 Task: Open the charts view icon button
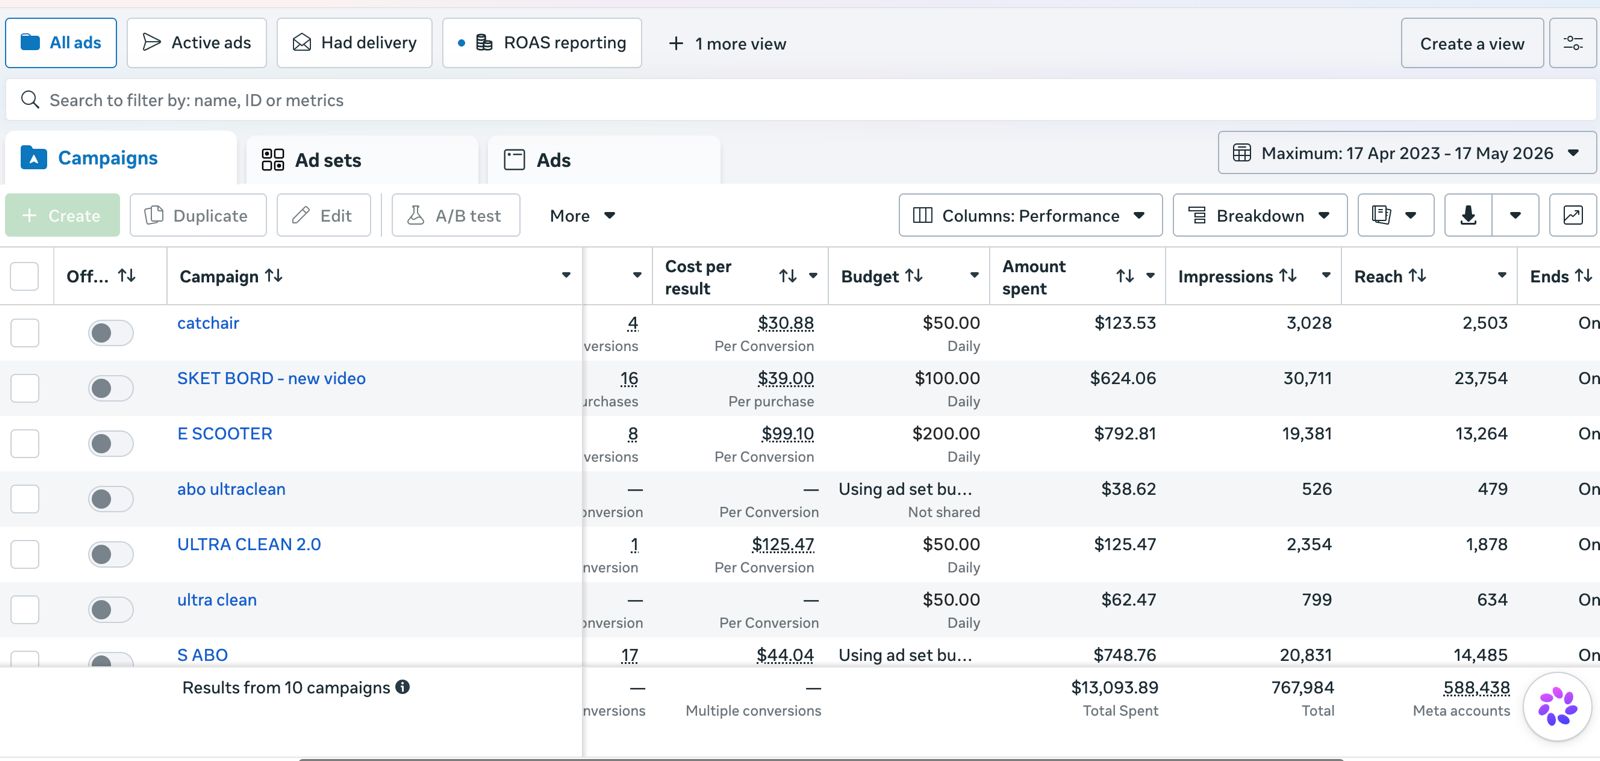(1573, 215)
